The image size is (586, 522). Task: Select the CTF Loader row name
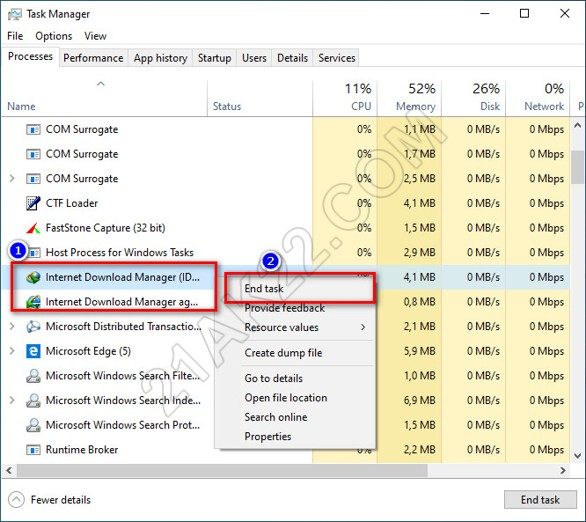coord(72,203)
